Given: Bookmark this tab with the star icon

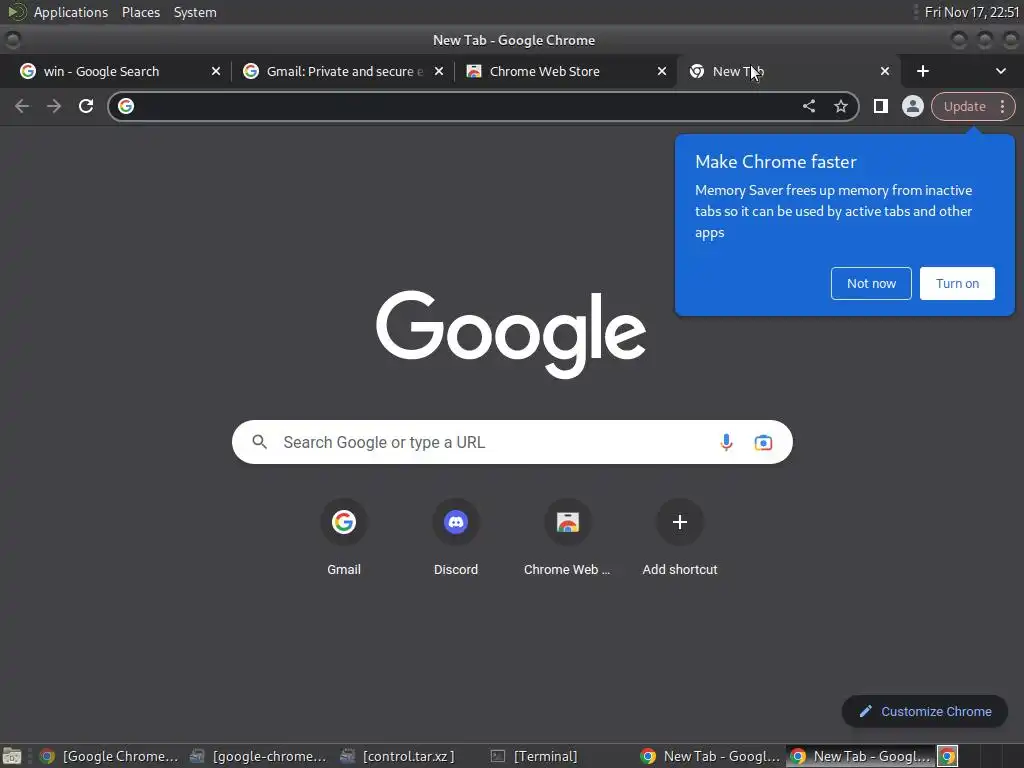Looking at the screenshot, I should point(841,106).
